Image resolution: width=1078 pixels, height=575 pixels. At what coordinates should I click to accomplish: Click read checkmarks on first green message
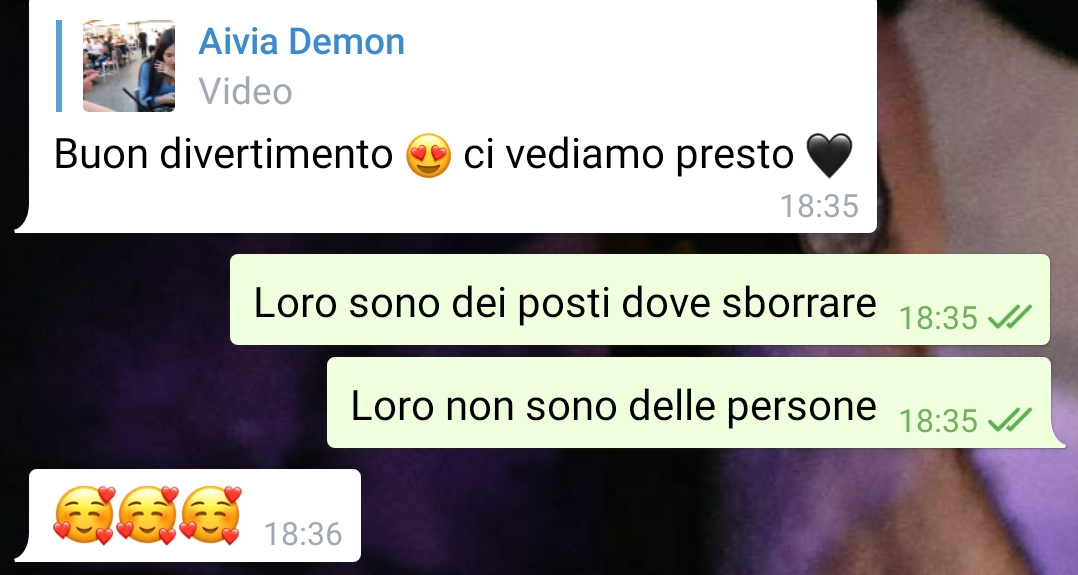[x=1009, y=317]
